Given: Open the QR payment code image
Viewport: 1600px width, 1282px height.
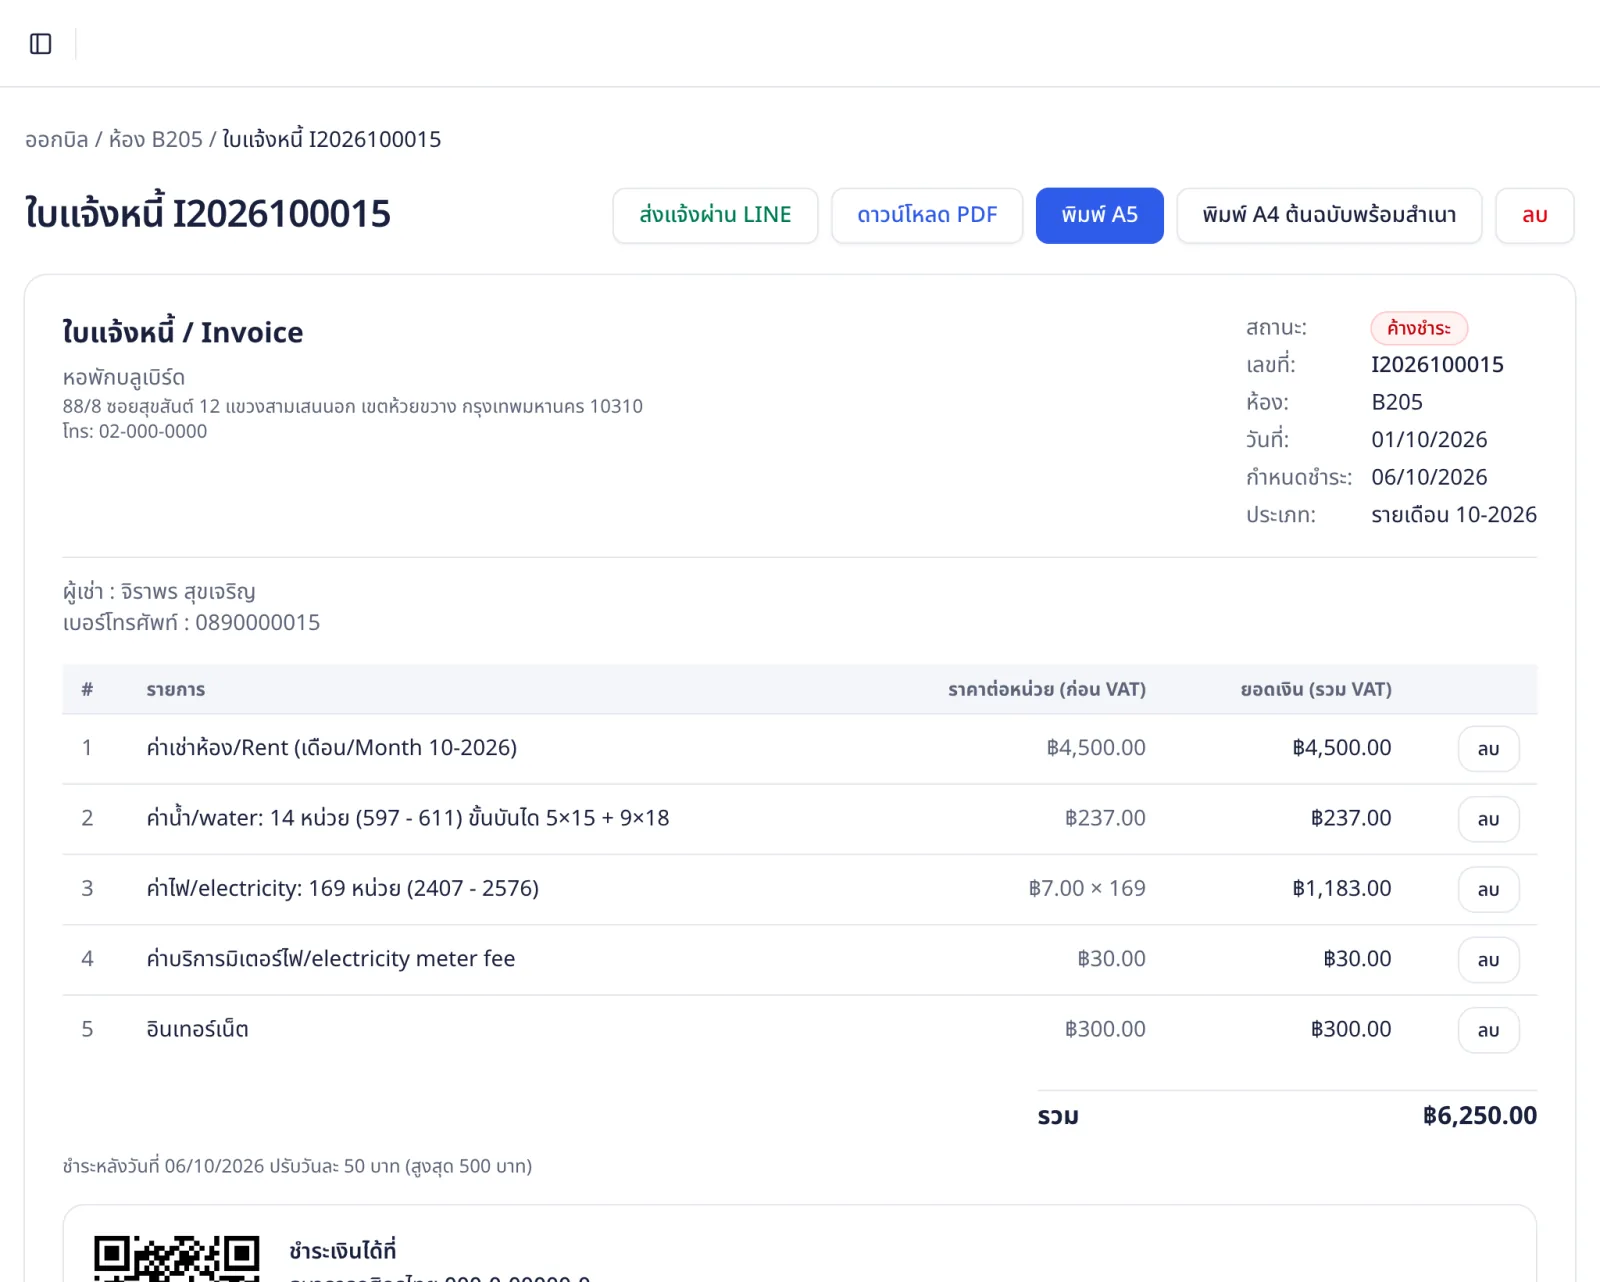Looking at the screenshot, I should (177, 1258).
